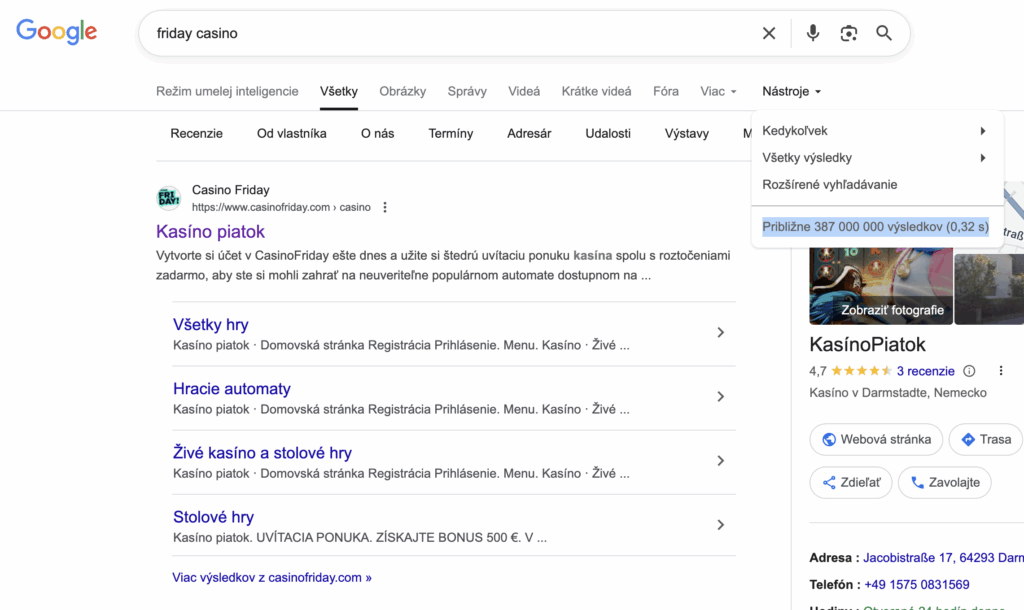The width and height of the screenshot is (1024, 610).
Task: Switch to the Videá tab
Action: coord(524,91)
